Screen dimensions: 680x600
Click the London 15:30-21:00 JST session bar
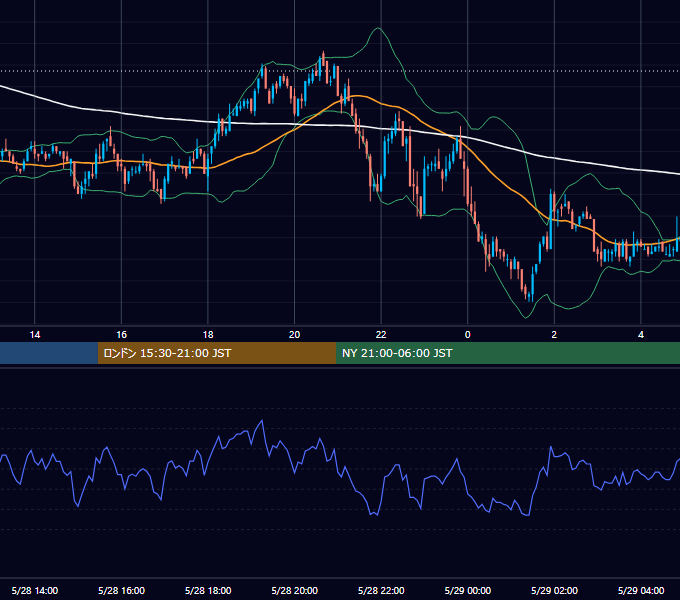(217, 353)
